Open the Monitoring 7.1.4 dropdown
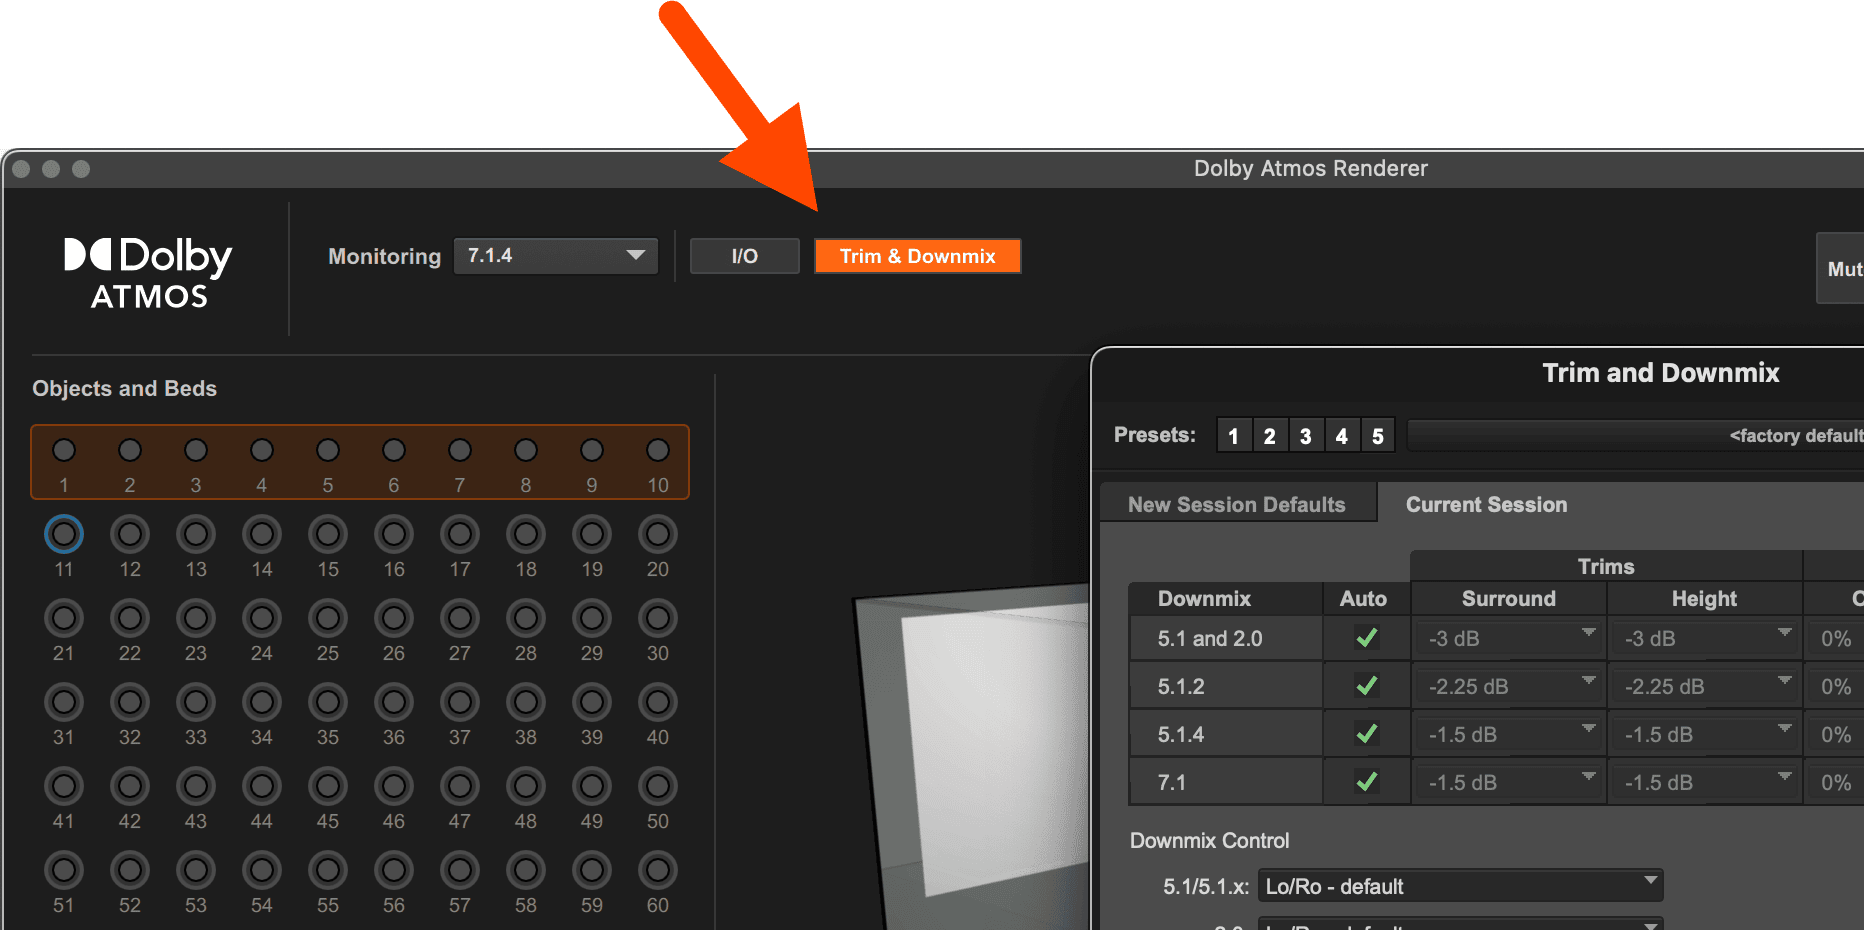The image size is (1864, 930). tap(556, 256)
